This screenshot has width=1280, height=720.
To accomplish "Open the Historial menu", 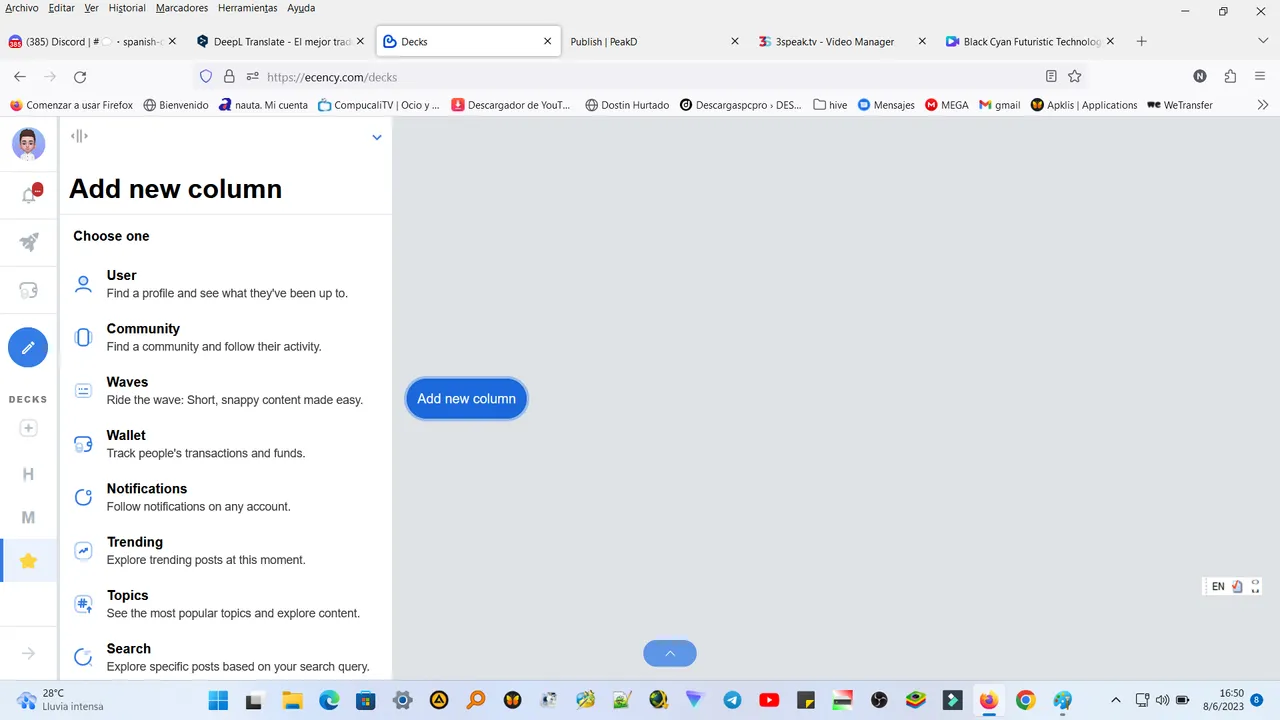I will pyautogui.click(x=127, y=8).
